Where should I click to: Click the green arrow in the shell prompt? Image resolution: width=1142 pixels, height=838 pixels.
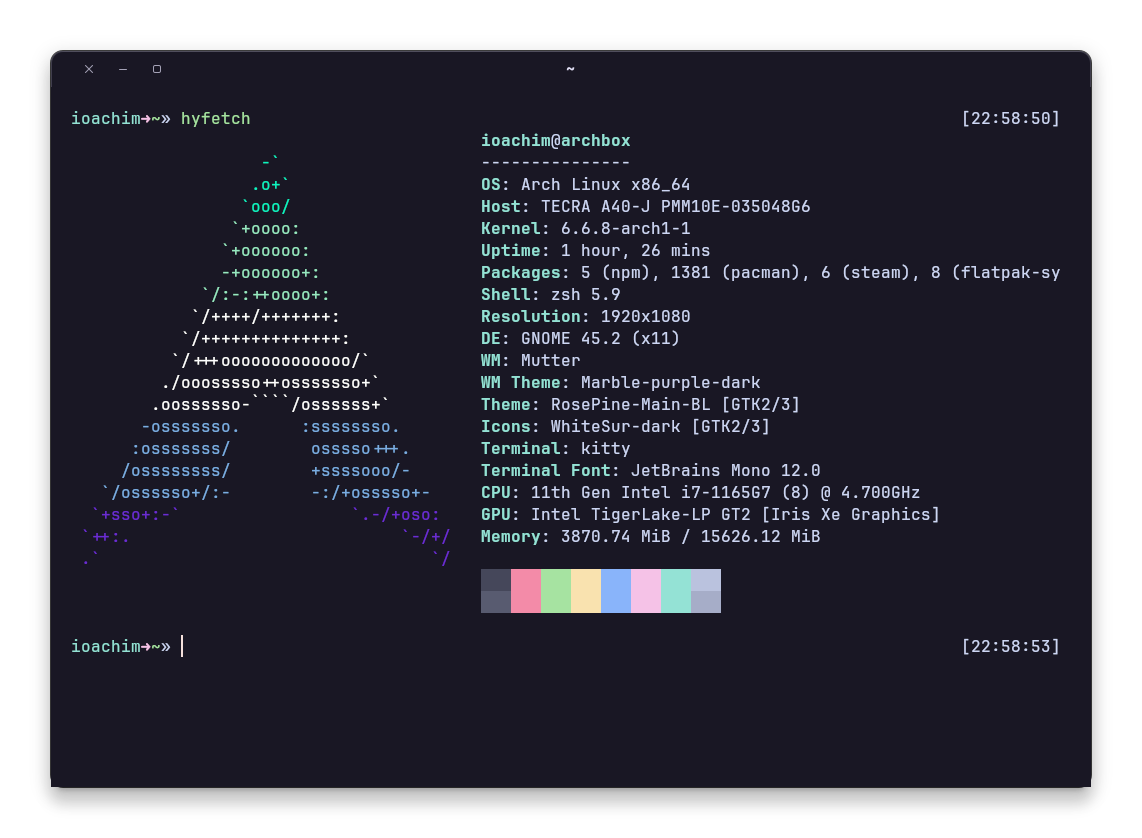147,118
